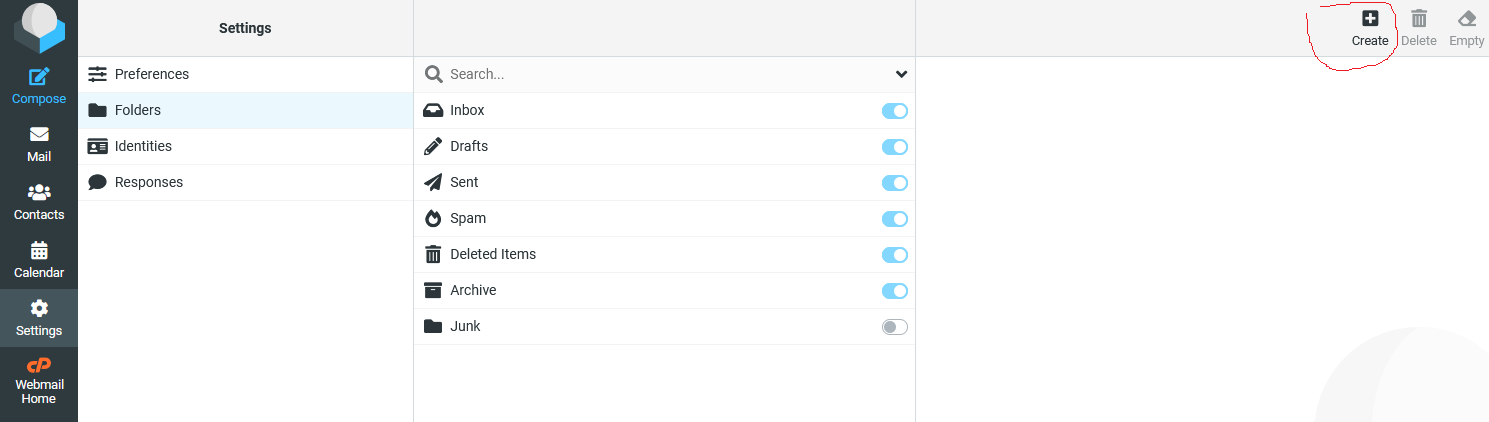Image resolution: width=1489 pixels, height=422 pixels.
Task: Open the Preferences settings section
Action: pos(151,74)
